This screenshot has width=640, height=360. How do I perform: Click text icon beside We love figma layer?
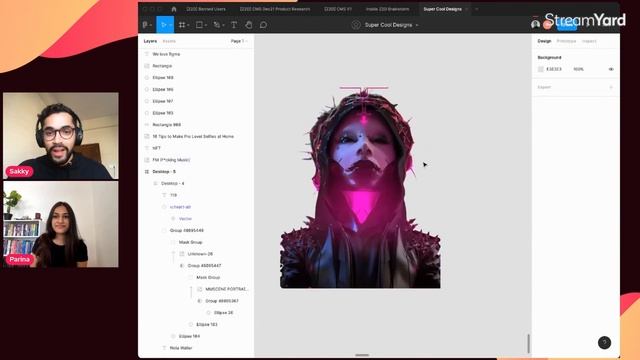coord(147,54)
